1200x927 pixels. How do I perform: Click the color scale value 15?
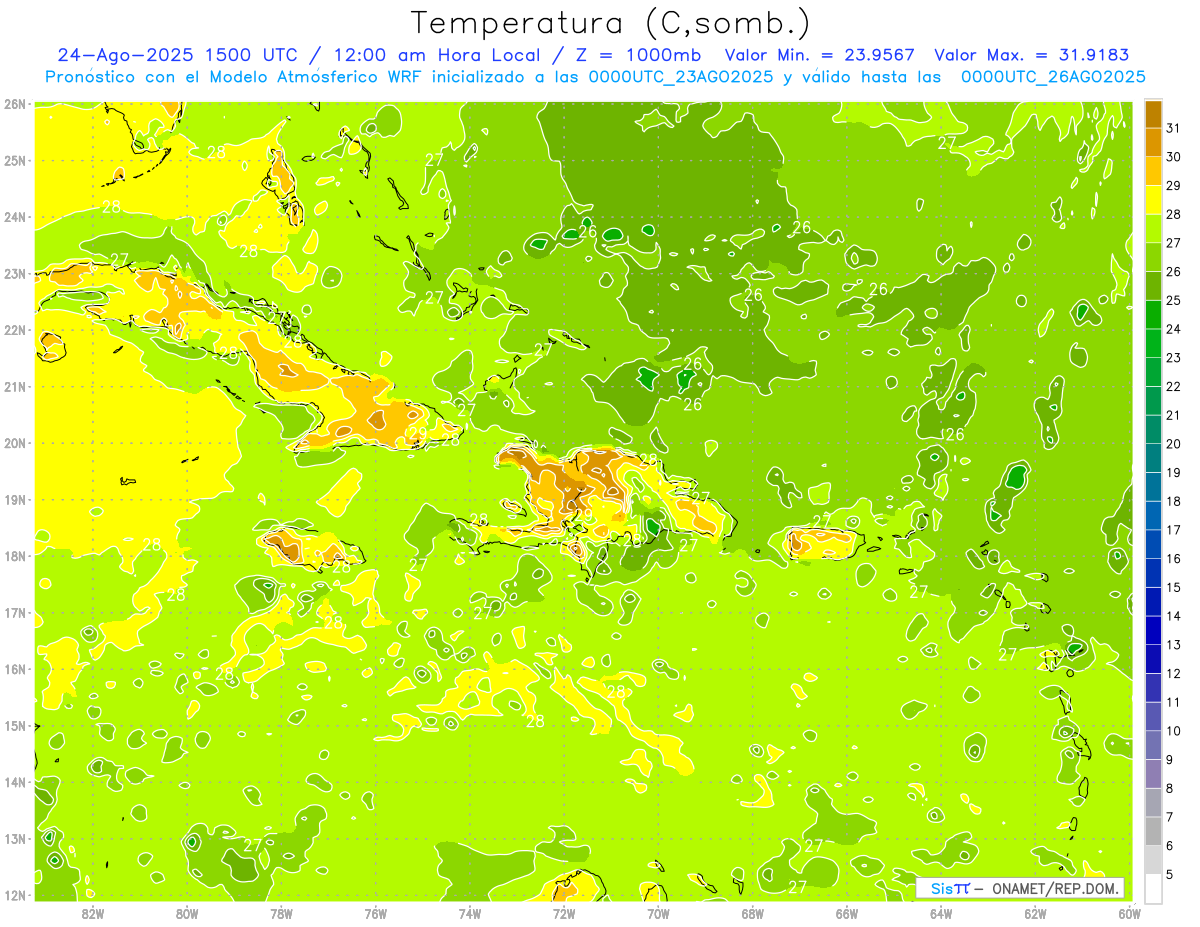click(1173, 588)
